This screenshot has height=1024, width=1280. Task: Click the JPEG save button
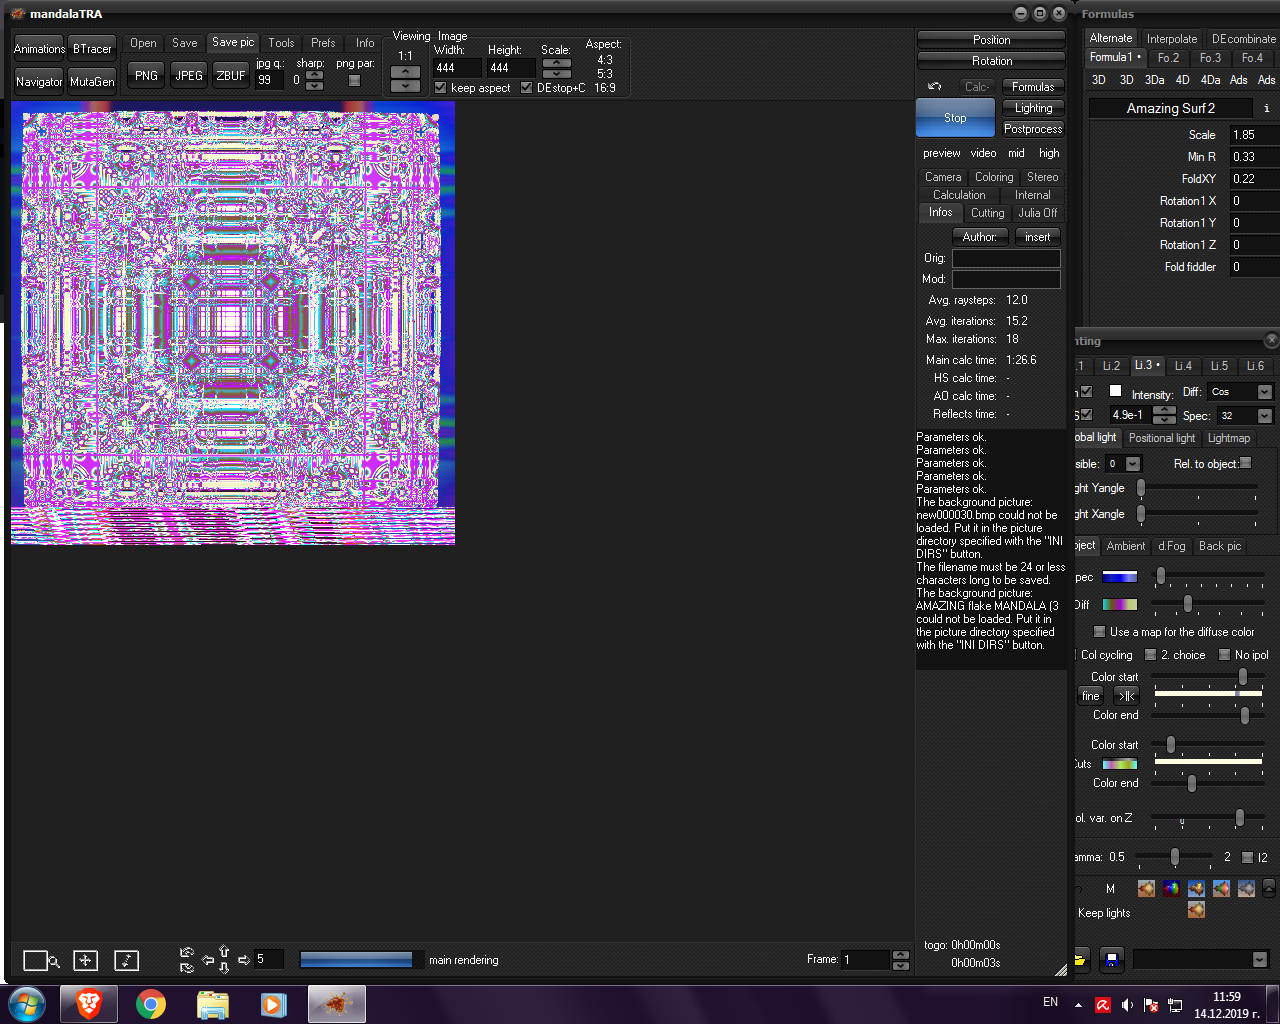[x=189, y=76]
